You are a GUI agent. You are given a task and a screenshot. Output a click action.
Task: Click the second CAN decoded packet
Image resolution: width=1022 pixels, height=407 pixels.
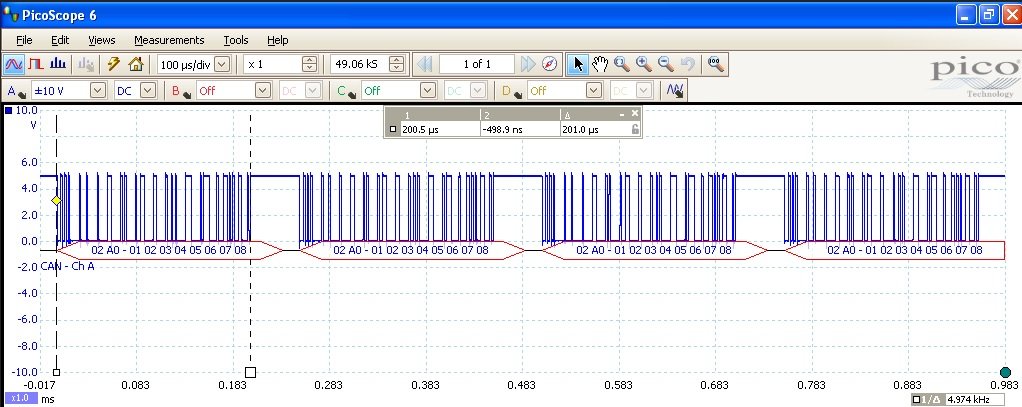pos(412,250)
